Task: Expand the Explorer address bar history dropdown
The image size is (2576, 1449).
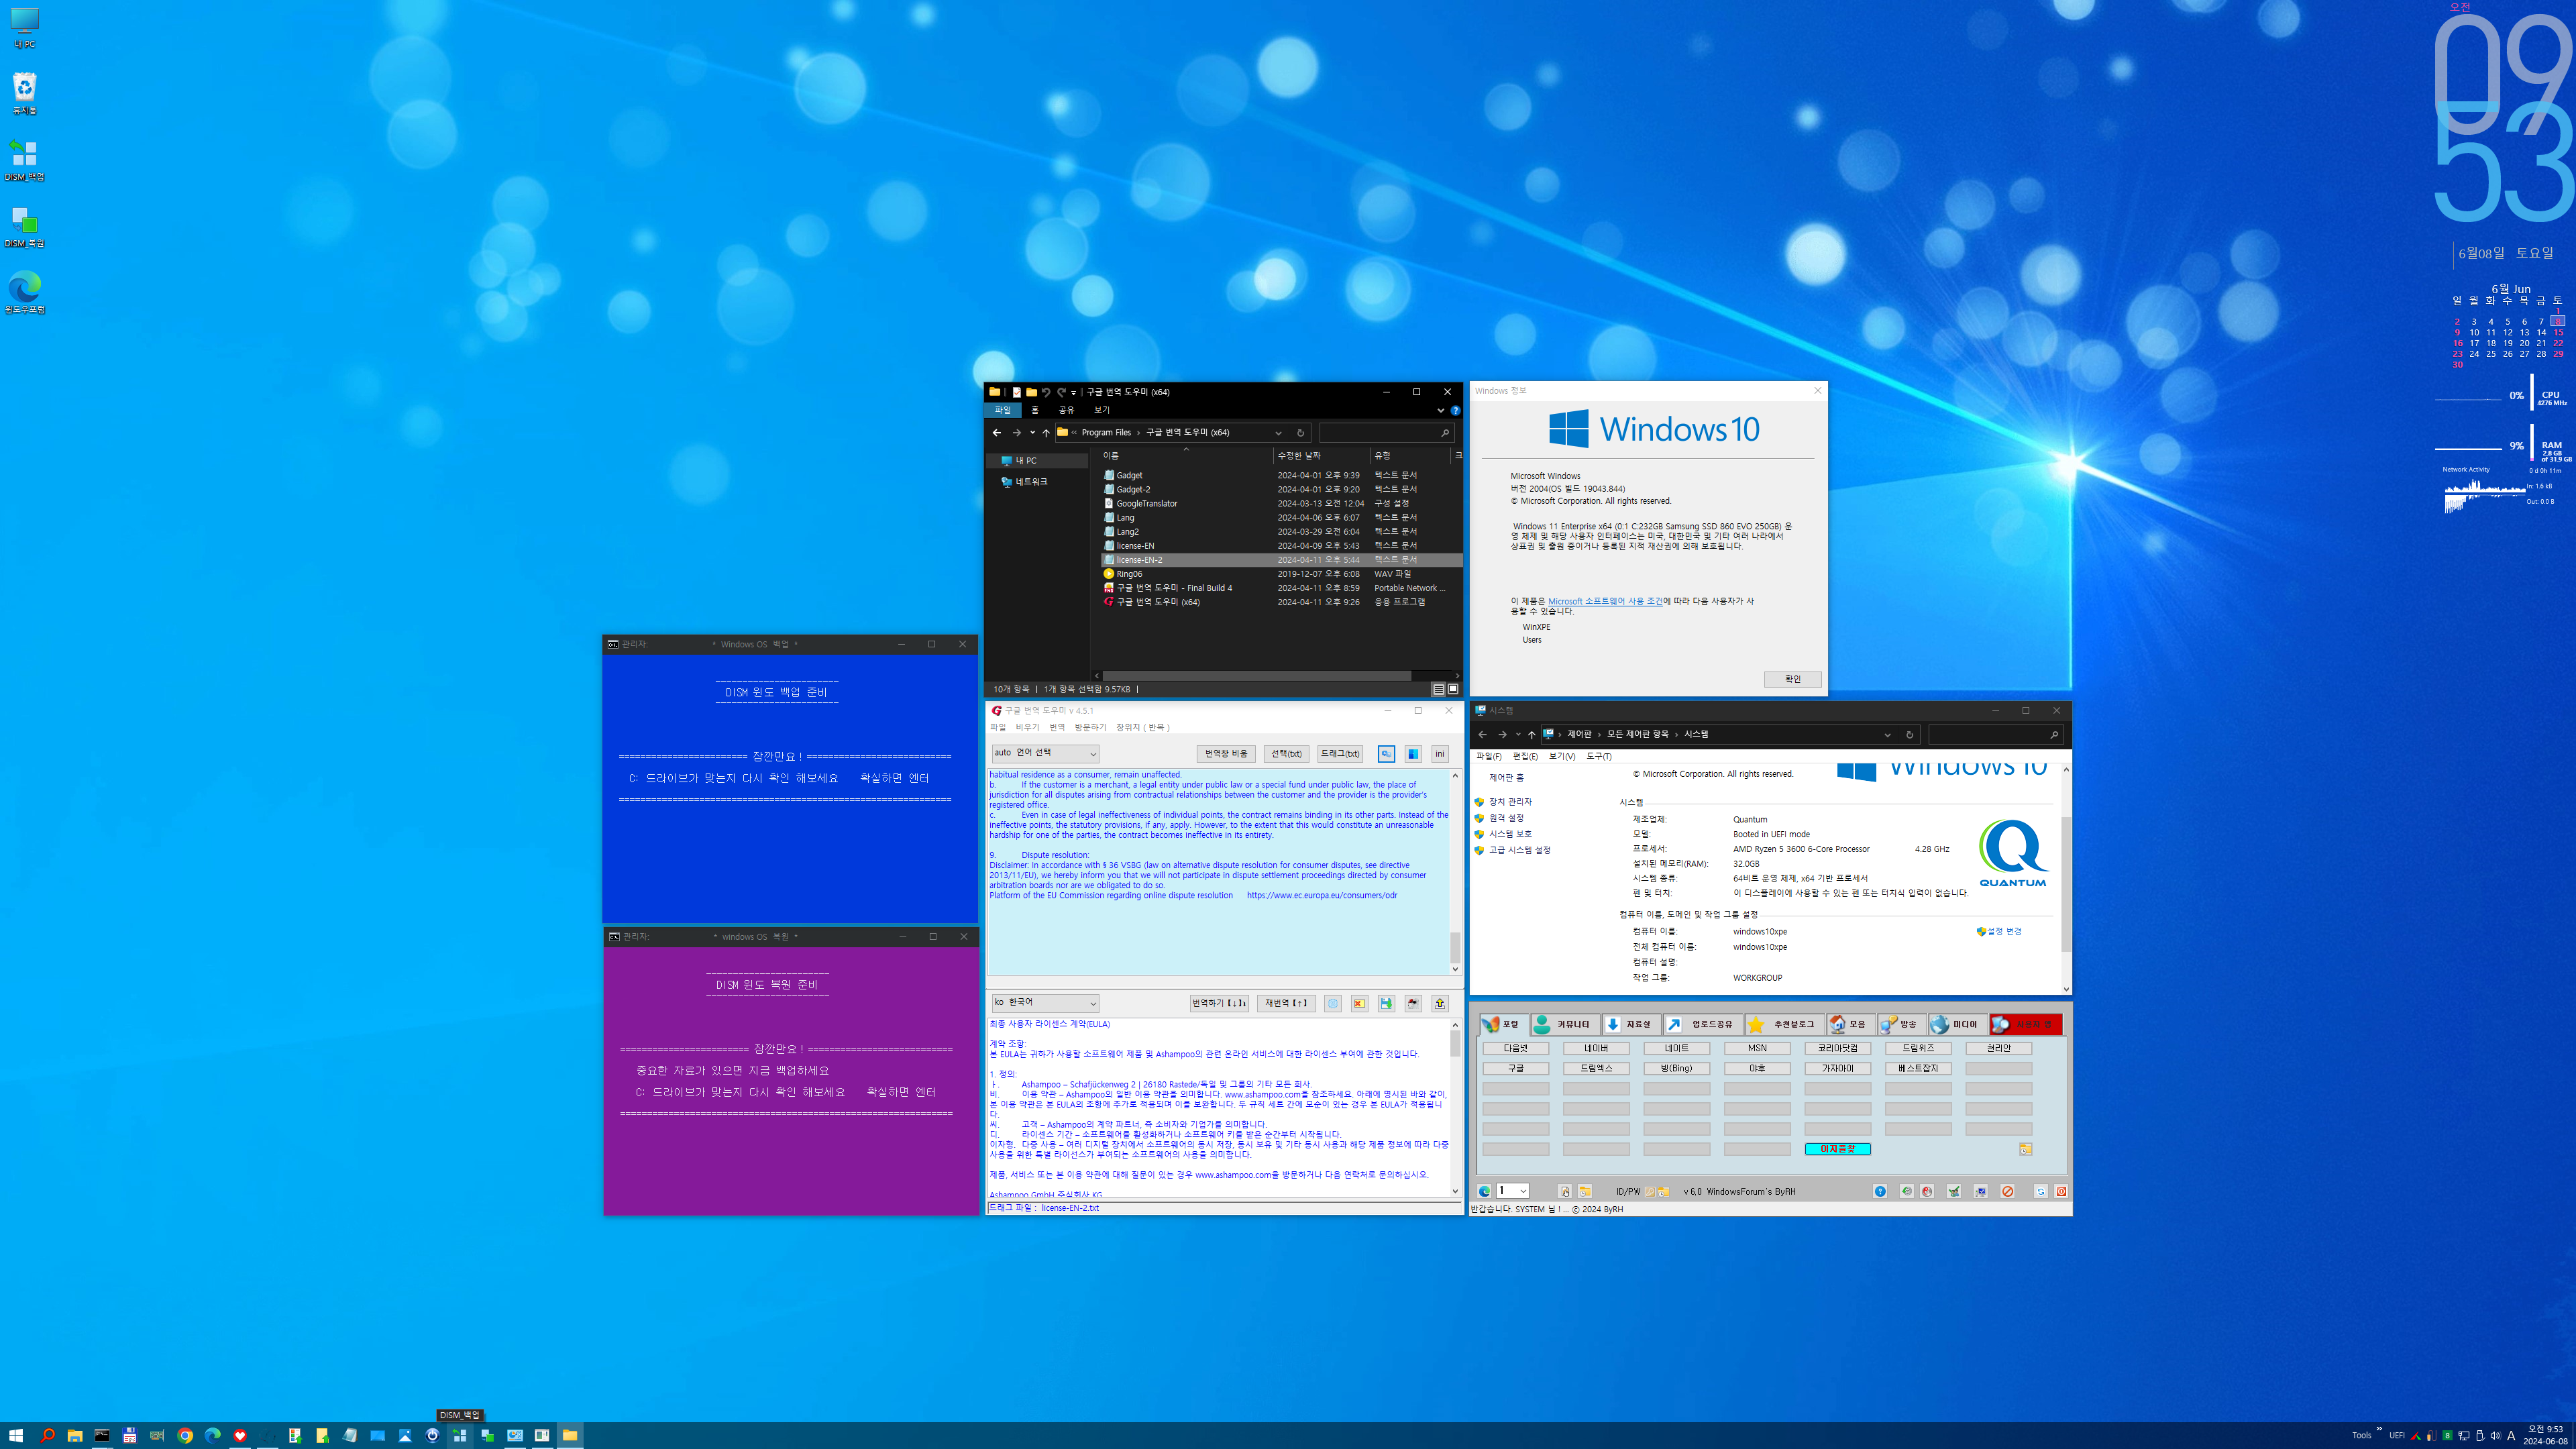Action: (x=1278, y=433)
